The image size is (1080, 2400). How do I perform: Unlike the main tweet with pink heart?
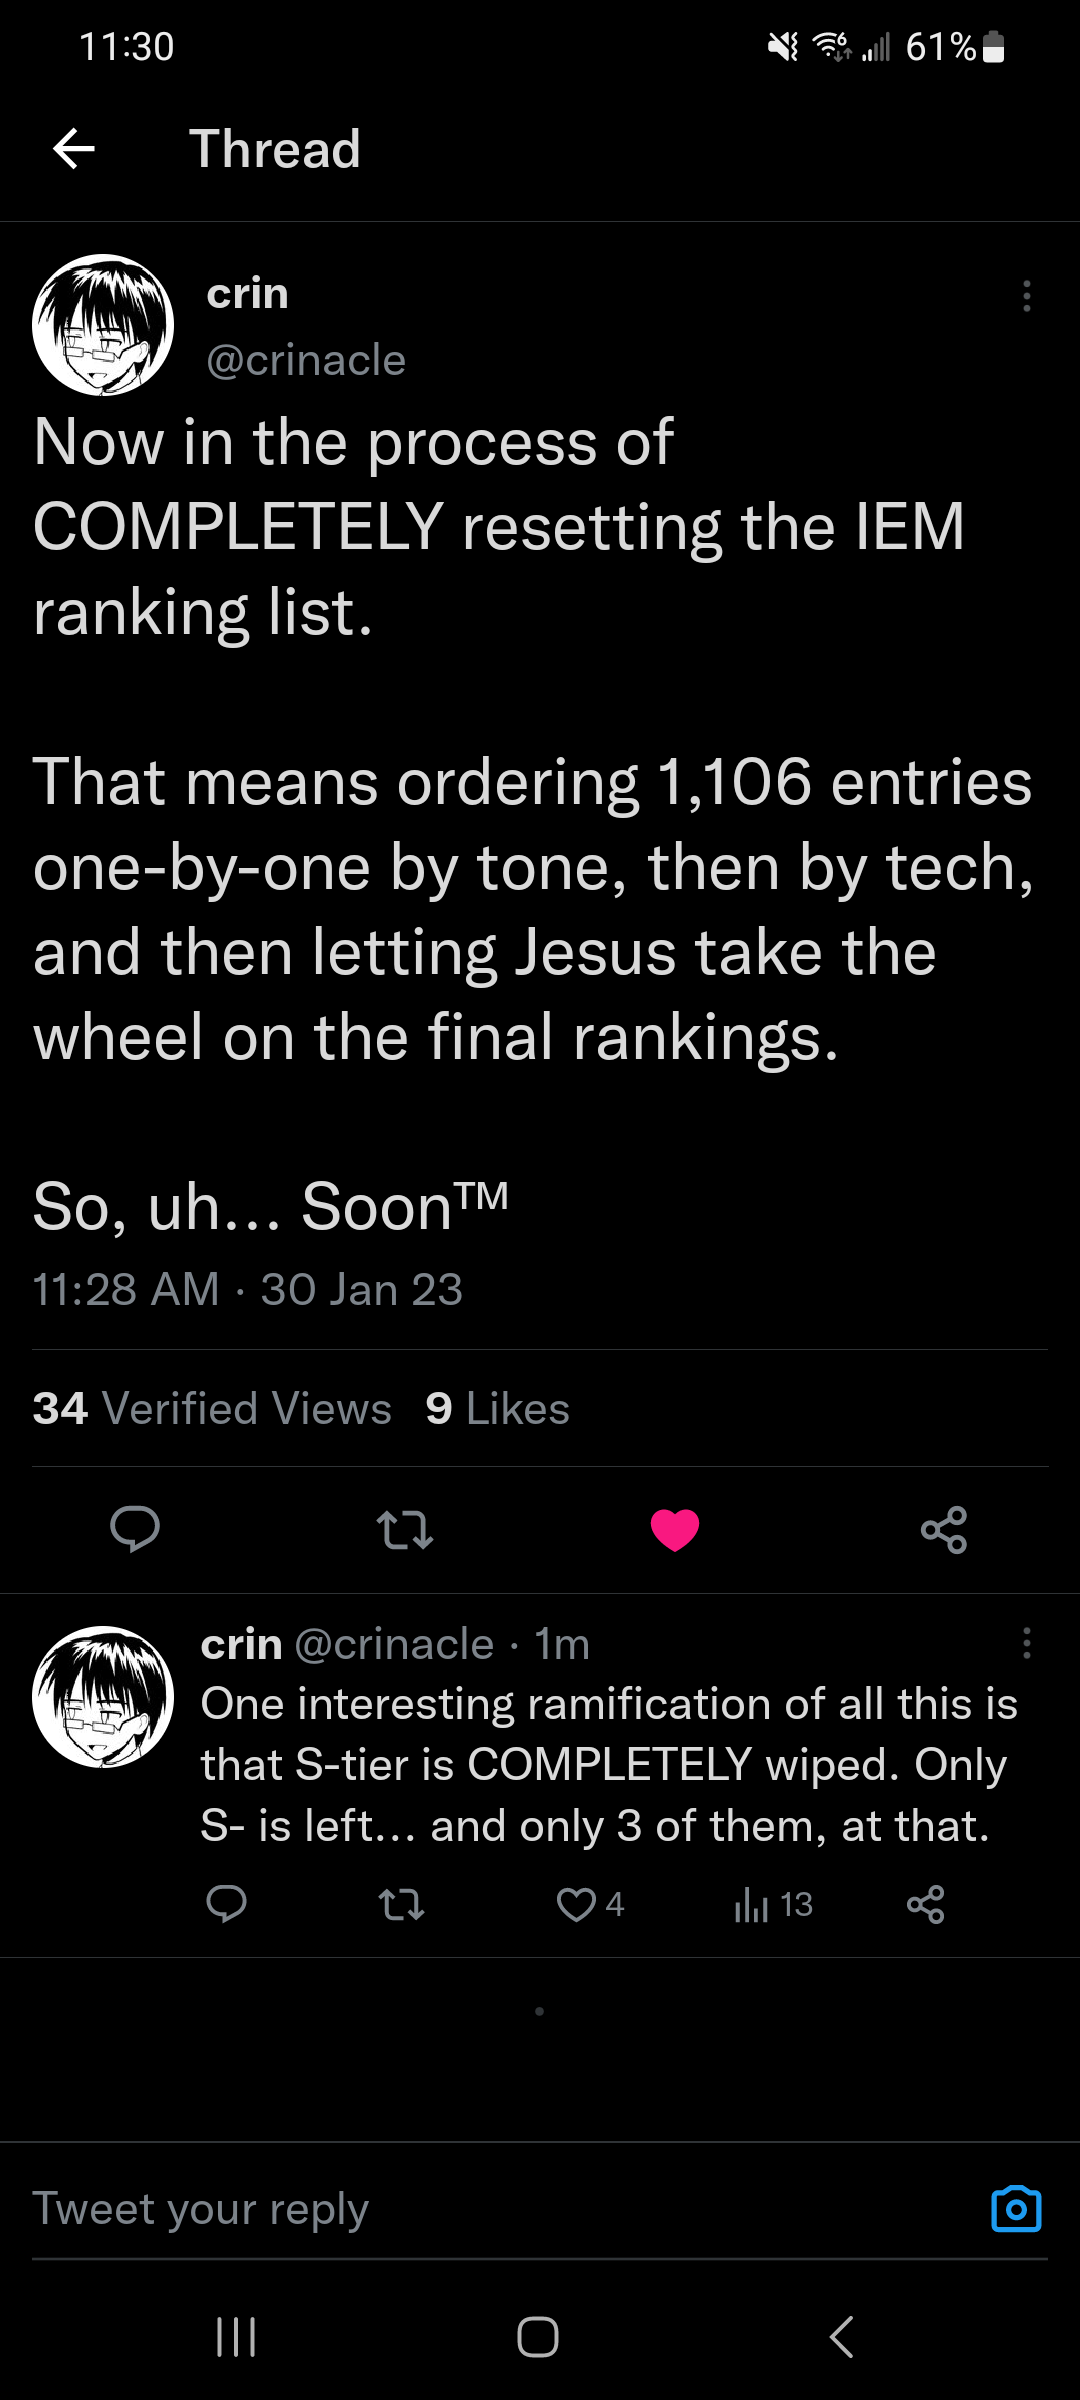(675, 1530)
